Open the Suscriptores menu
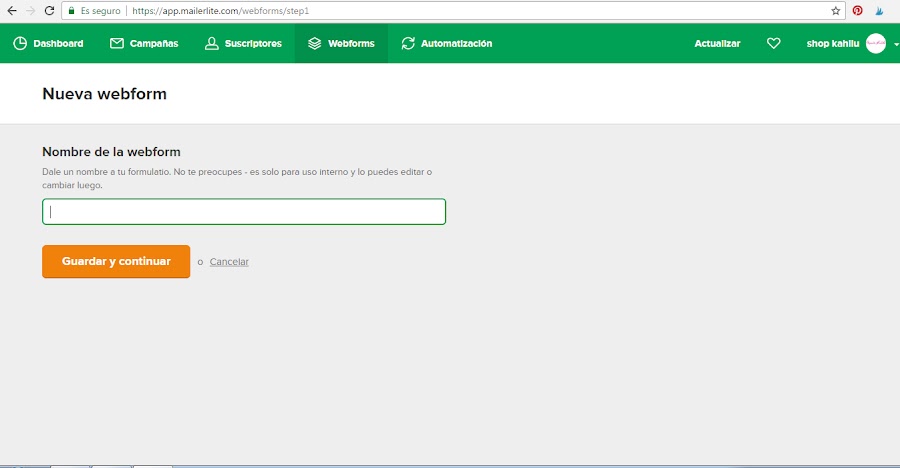Viewport: 900px width, 468px height. point(243,44)
